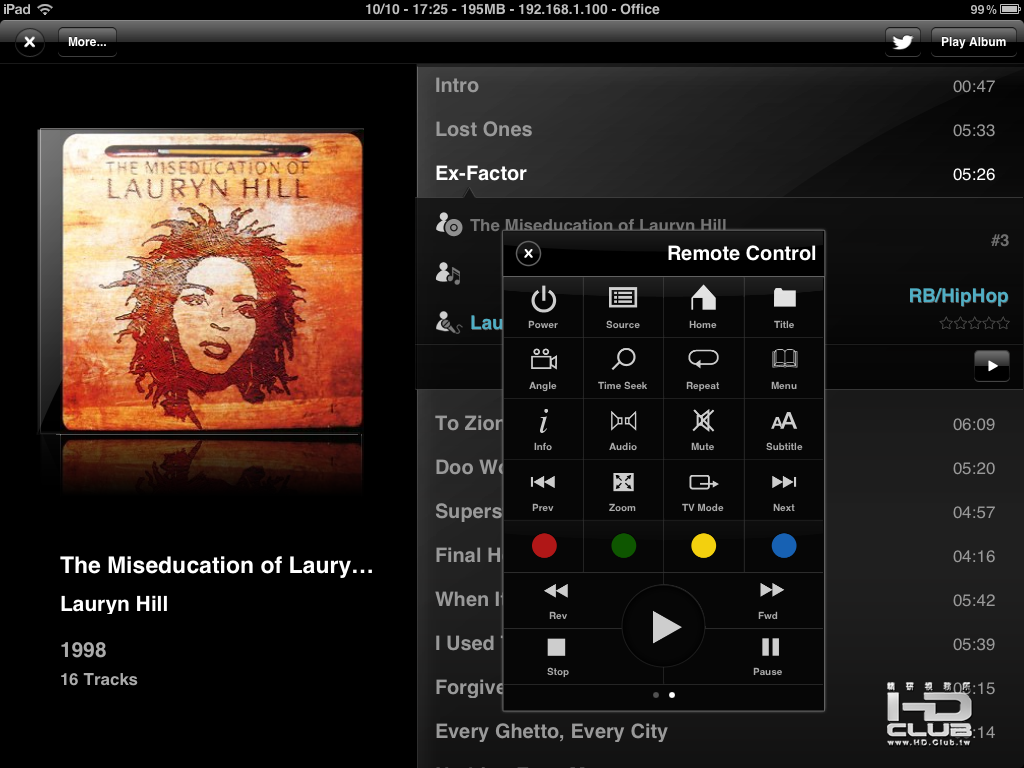This screenshot has height=768, width=1024.
Task: Pause playback
Action: 768,656
